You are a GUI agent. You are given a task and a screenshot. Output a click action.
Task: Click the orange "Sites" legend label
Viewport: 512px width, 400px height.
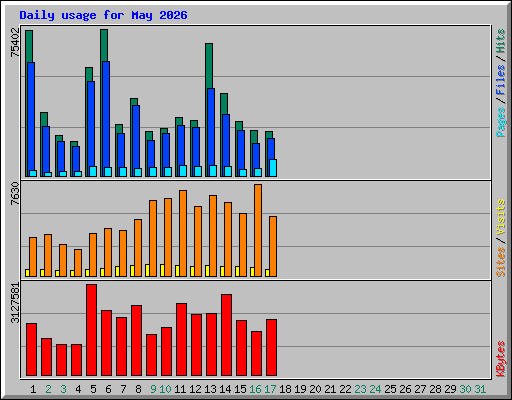click(501, 262)
